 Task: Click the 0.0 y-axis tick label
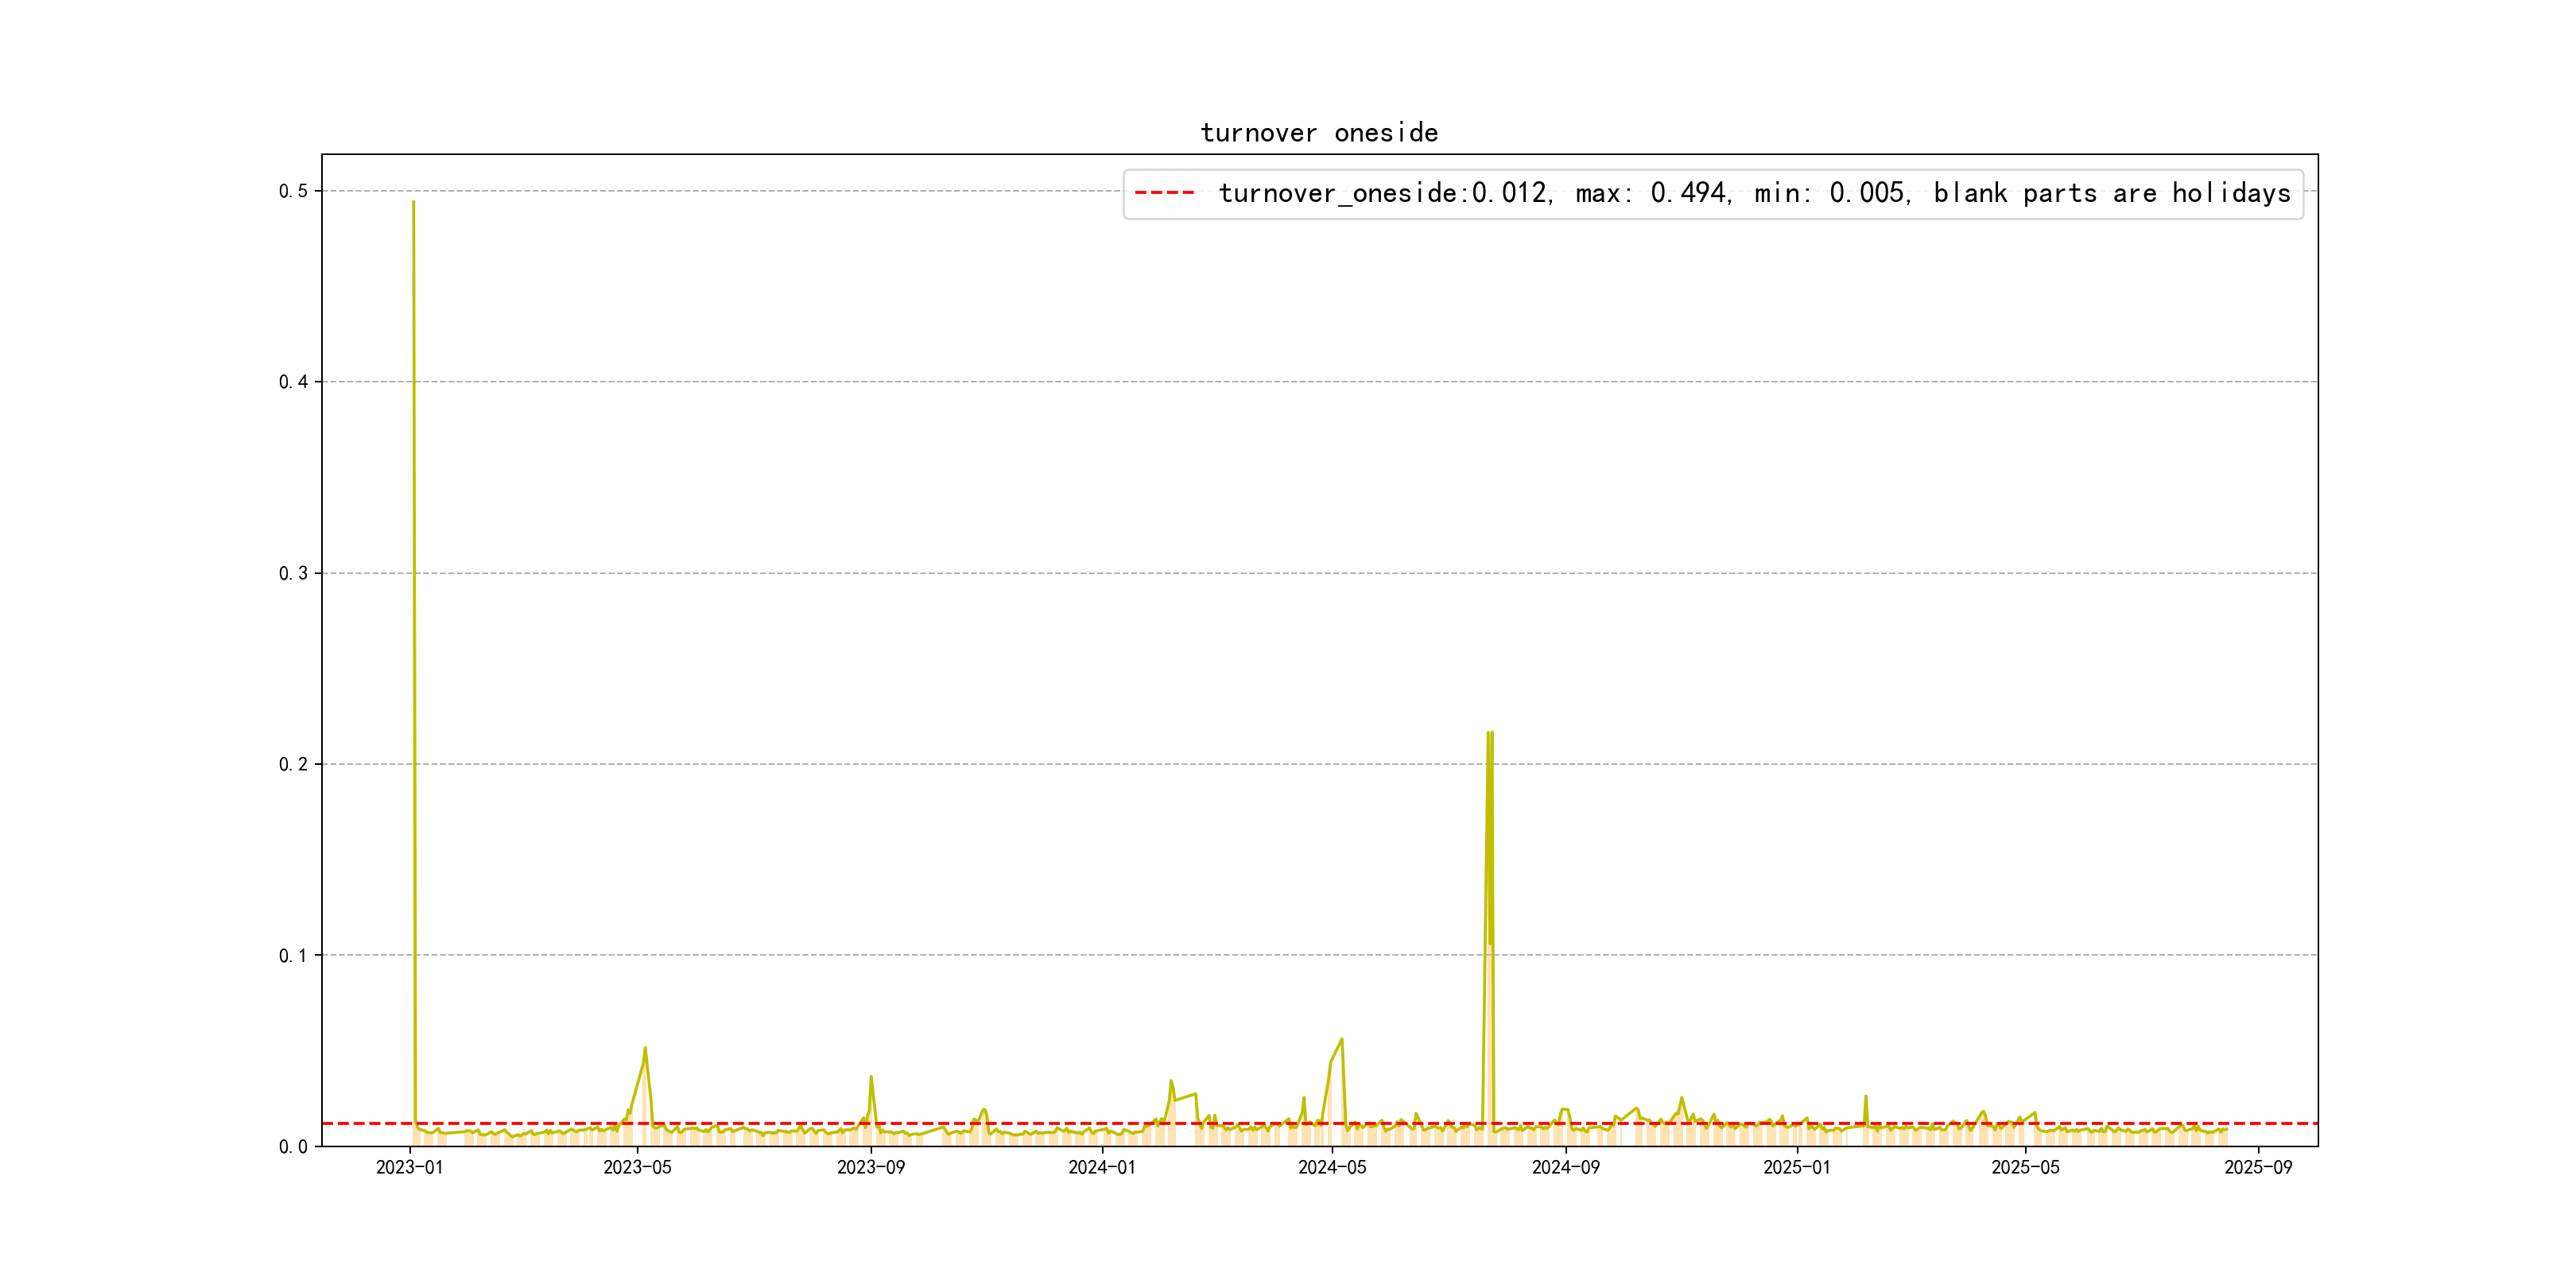point(293,1147)
